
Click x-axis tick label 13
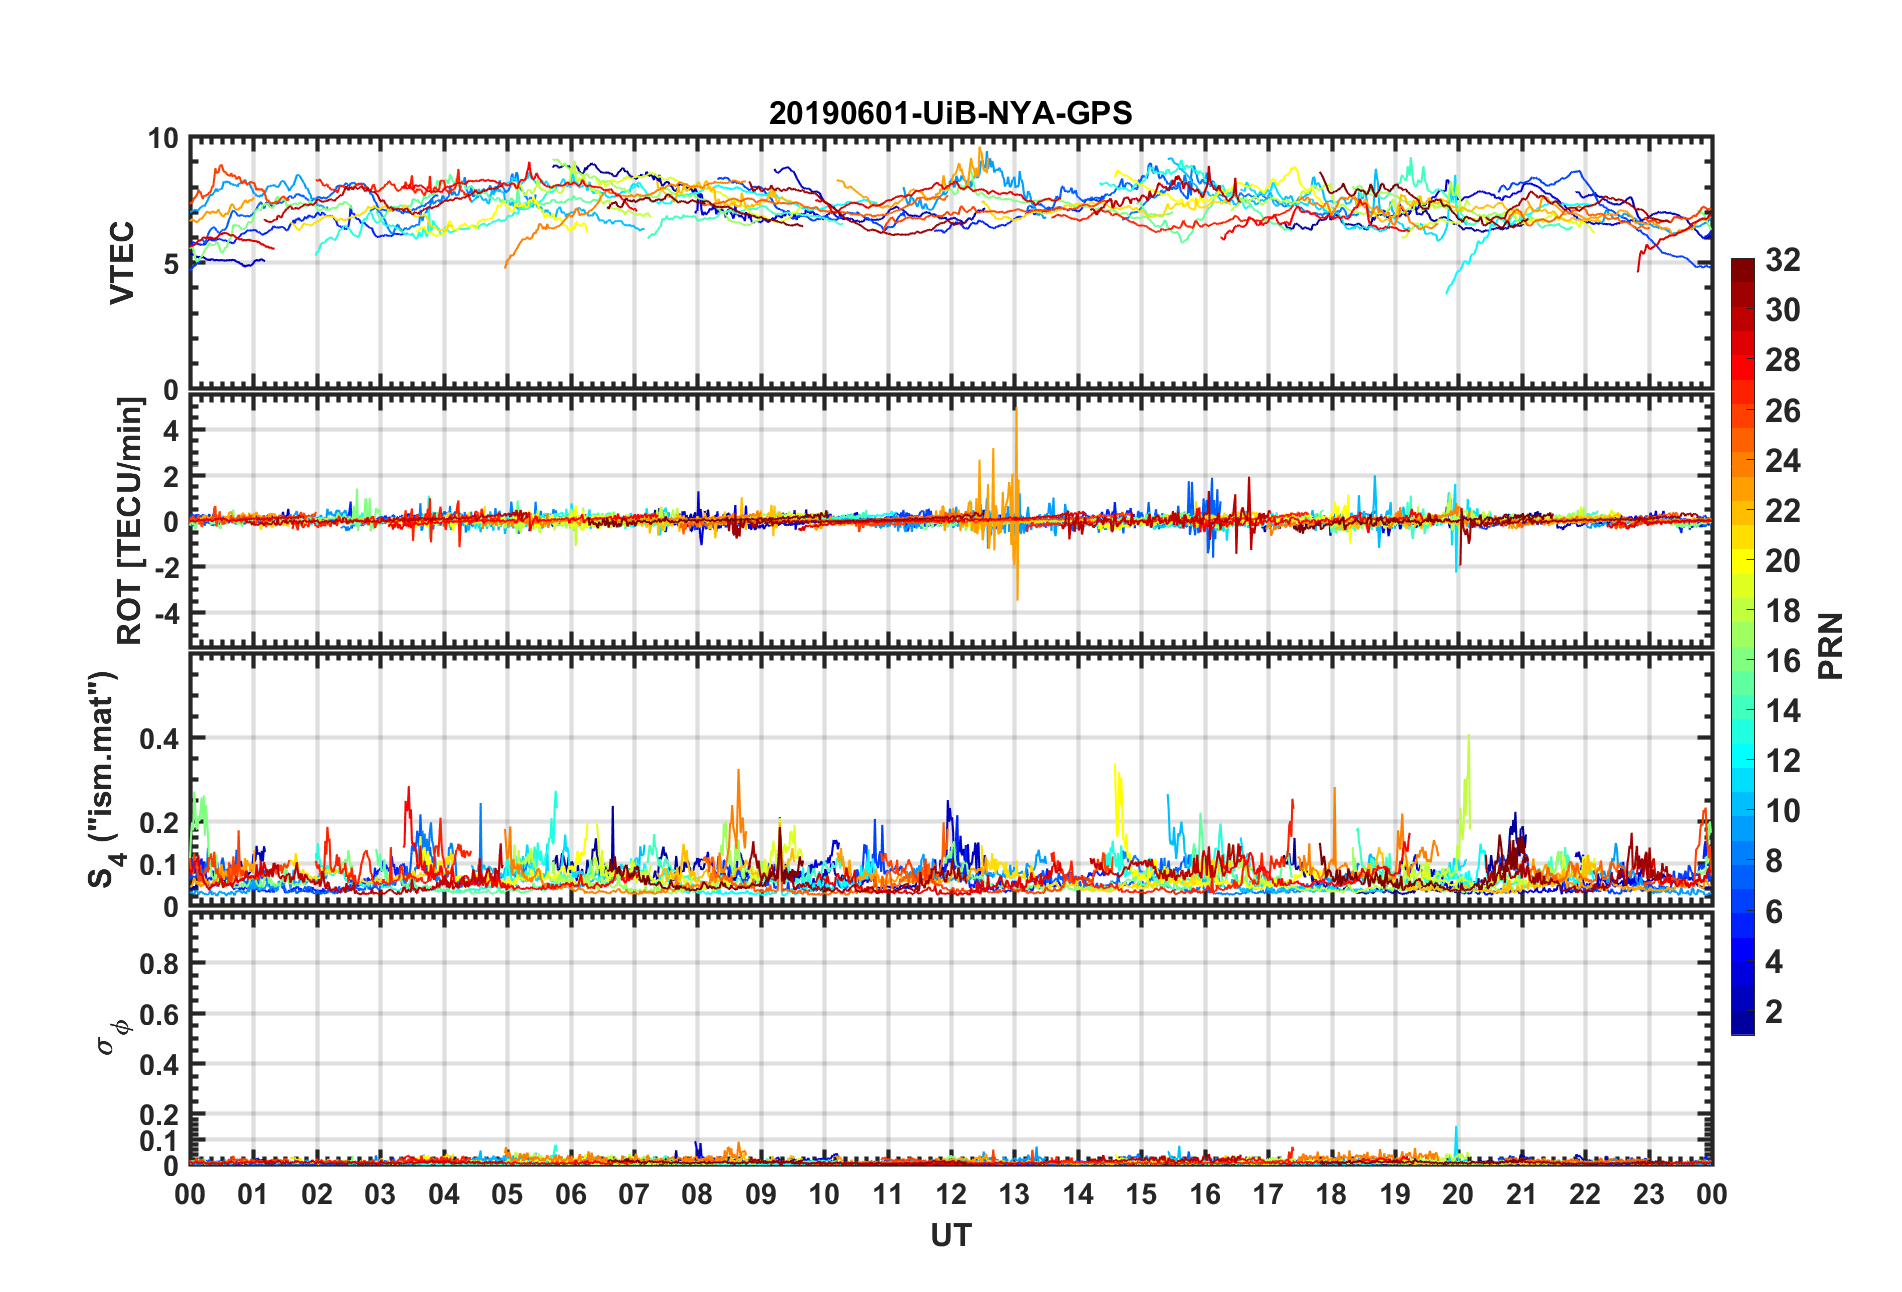[1014, 1194]
